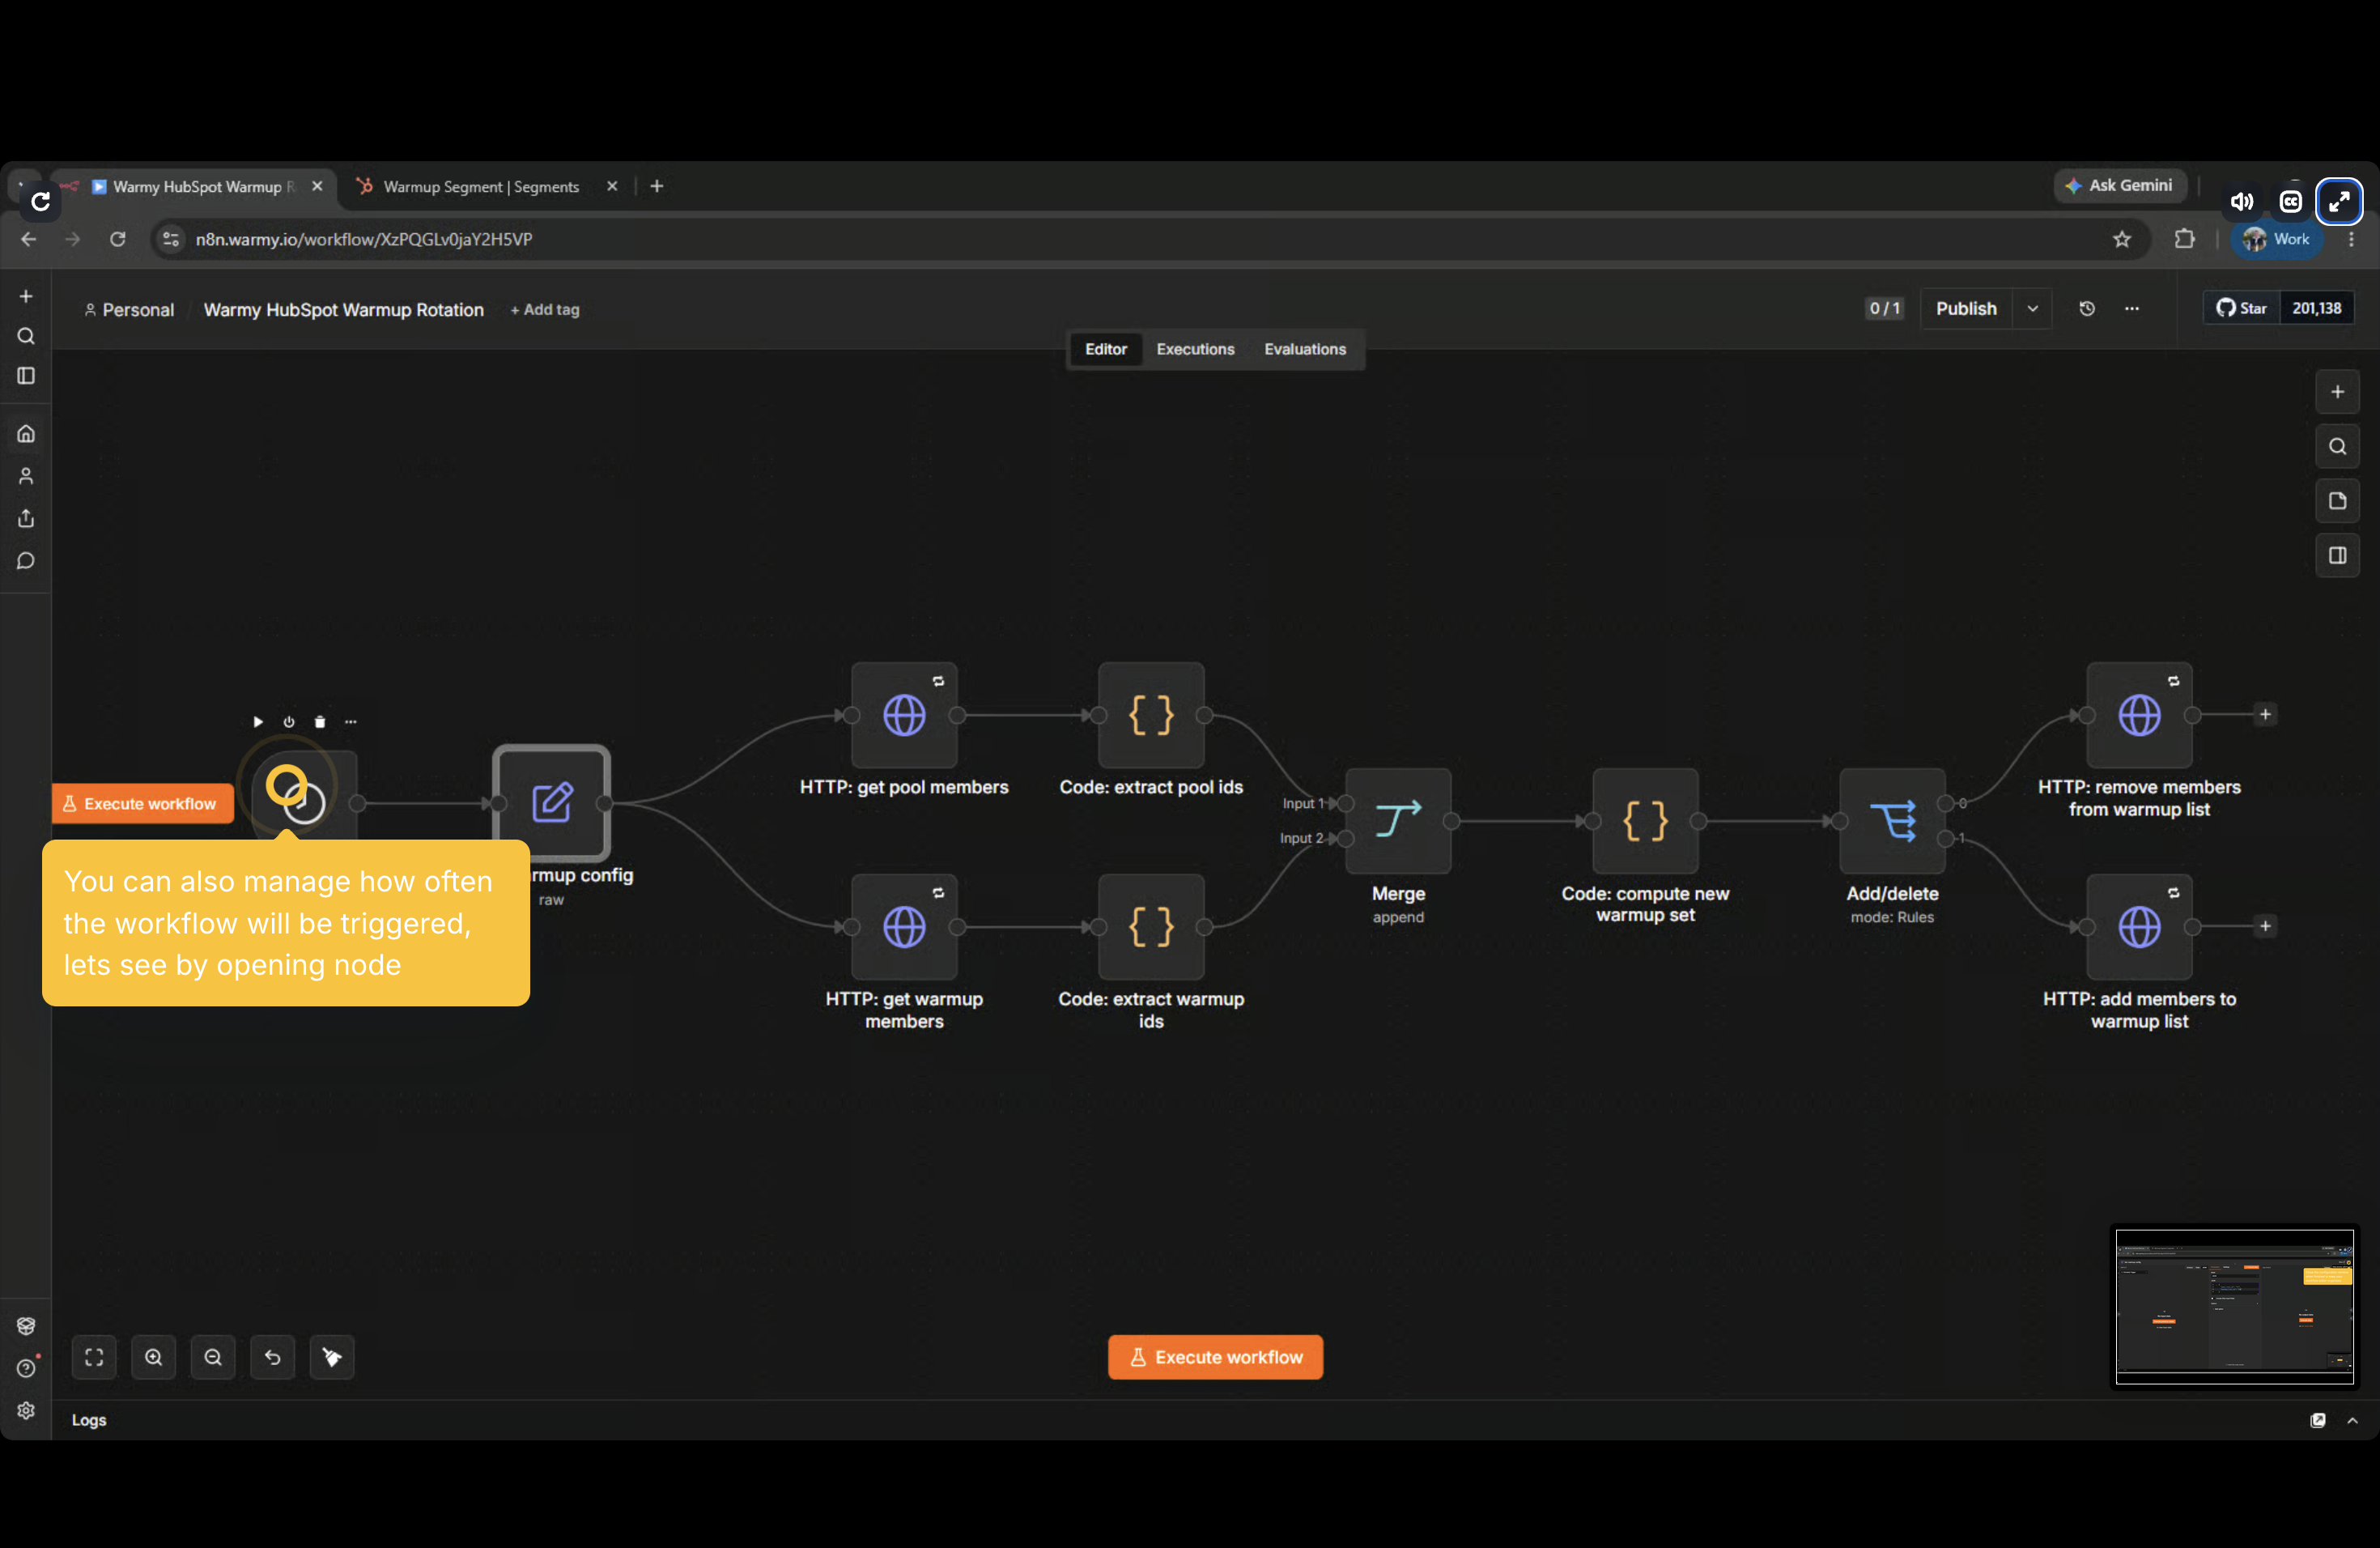Image resolution: width=2380 pixels, height=1548 pixels.
Task: Click the canvas minimap thumbnail
Action: tap(2234, 1307)
